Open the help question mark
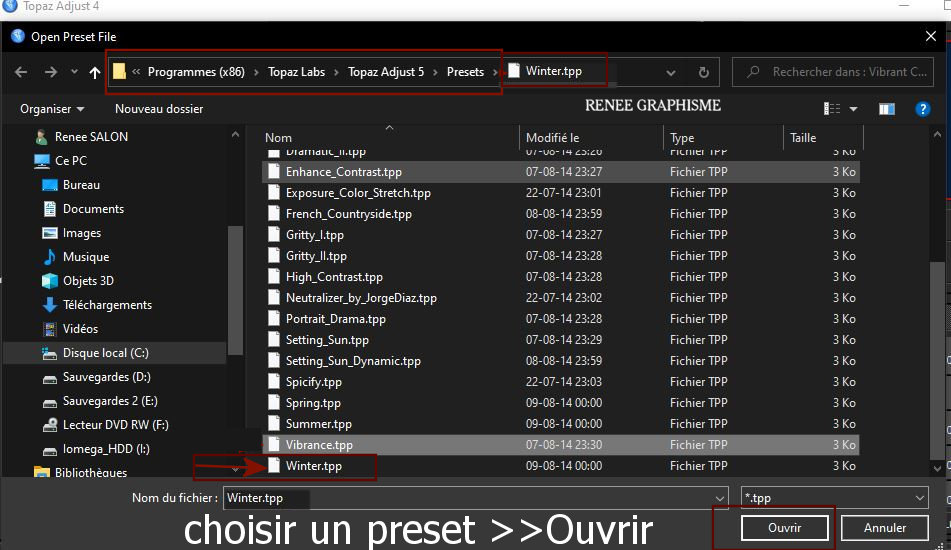 [922, 109]
